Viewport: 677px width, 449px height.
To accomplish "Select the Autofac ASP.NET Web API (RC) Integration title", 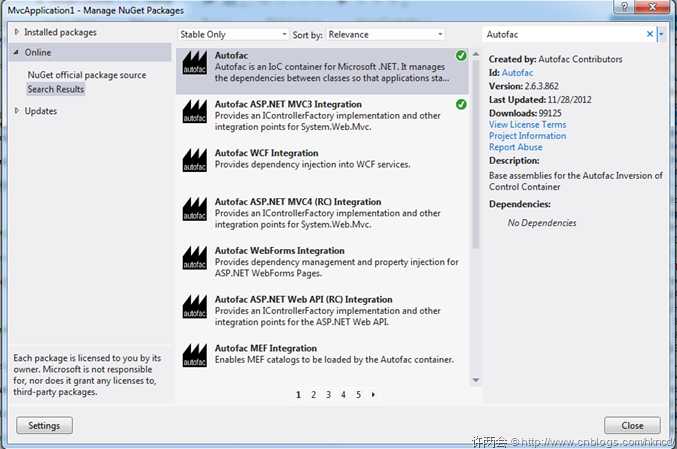I will pos(304,300).
